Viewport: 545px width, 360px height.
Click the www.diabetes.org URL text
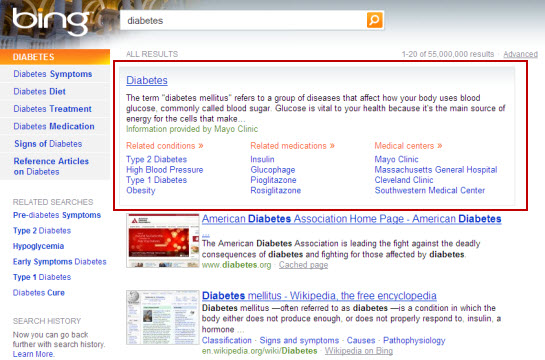[x=236, y=265]
